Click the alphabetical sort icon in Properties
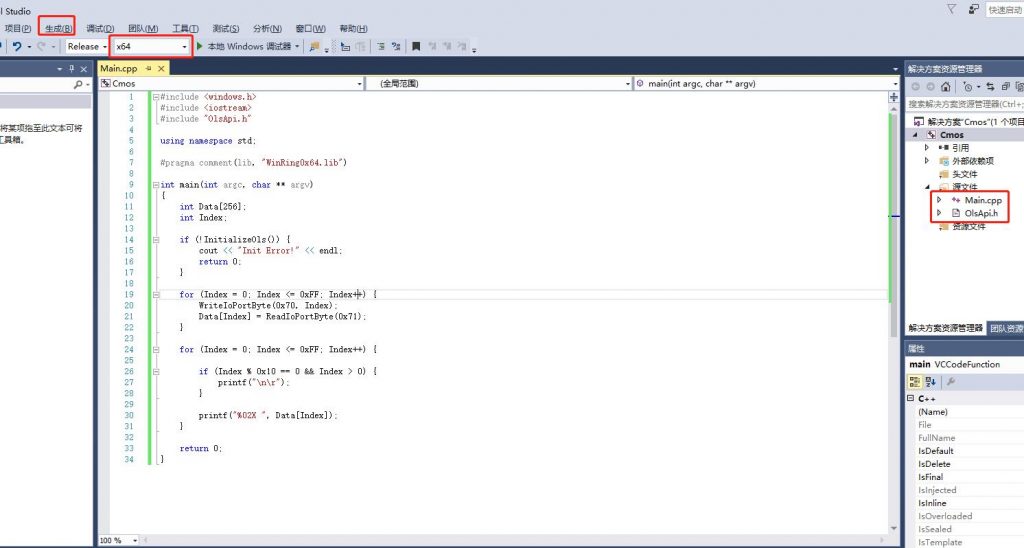This screenshot has height=548, width=1024. click(x=929, y=382)
